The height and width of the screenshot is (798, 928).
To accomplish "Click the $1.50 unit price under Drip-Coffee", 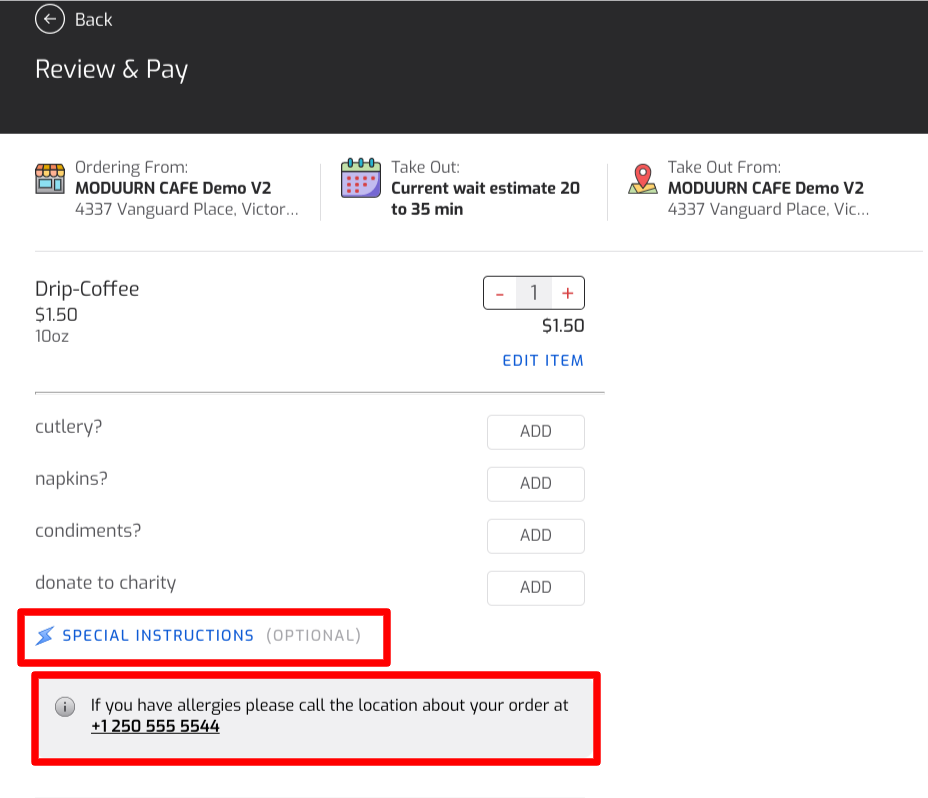I will coord(56,314).
